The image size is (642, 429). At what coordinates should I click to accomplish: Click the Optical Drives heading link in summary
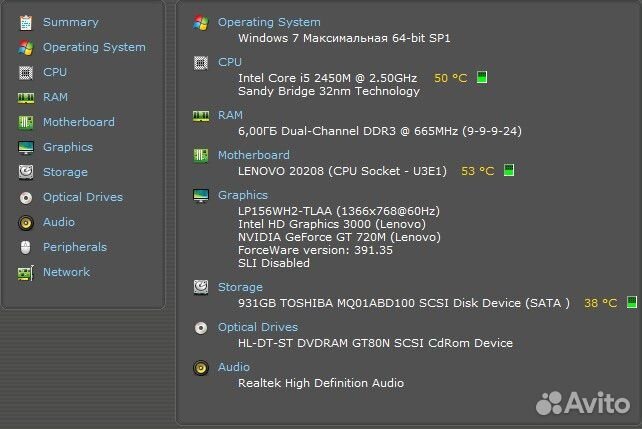[x=258, y=327]
